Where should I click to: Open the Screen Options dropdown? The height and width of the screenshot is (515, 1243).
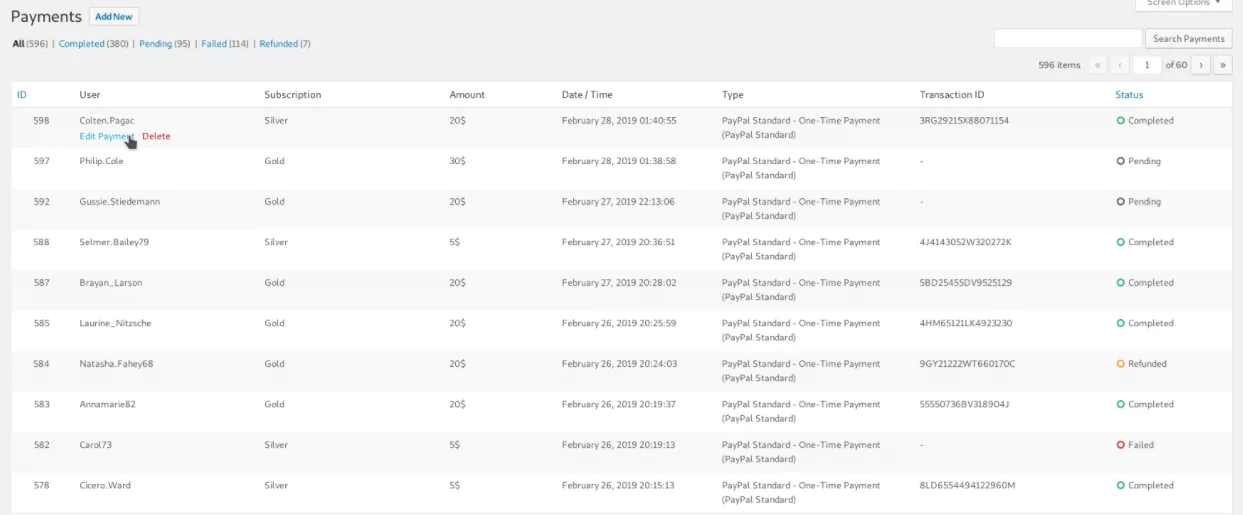pyautogui.click(x=1183, y=4)
